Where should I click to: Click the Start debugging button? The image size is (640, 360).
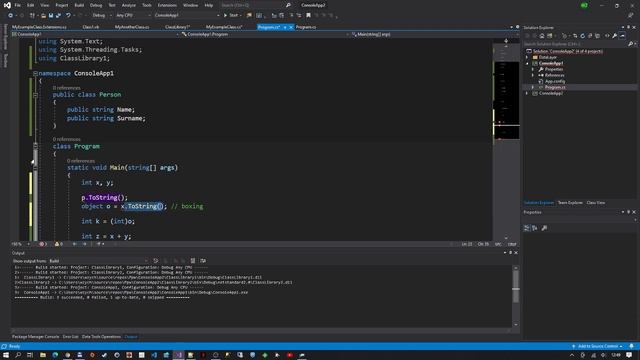pos(231,15)
